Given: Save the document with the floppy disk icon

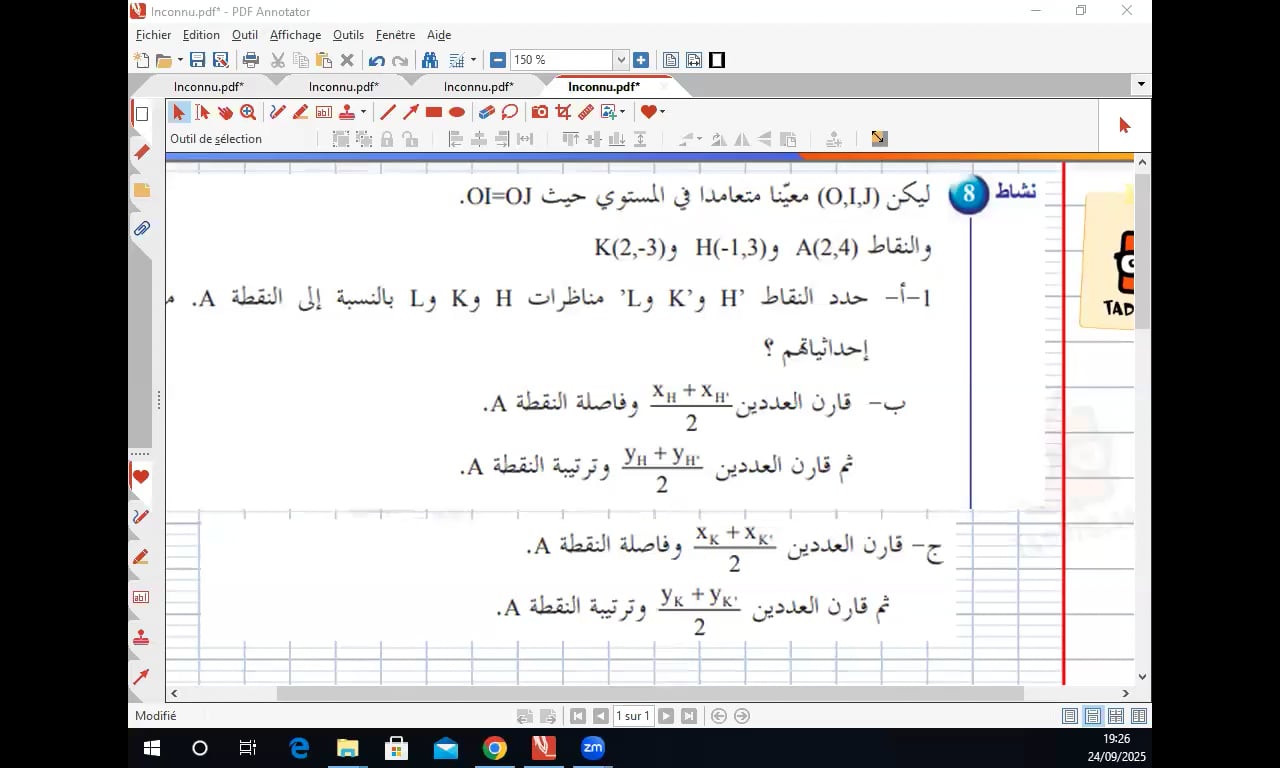Looking at the screenshot, I should pyautogui.click(x=197, y=60).
